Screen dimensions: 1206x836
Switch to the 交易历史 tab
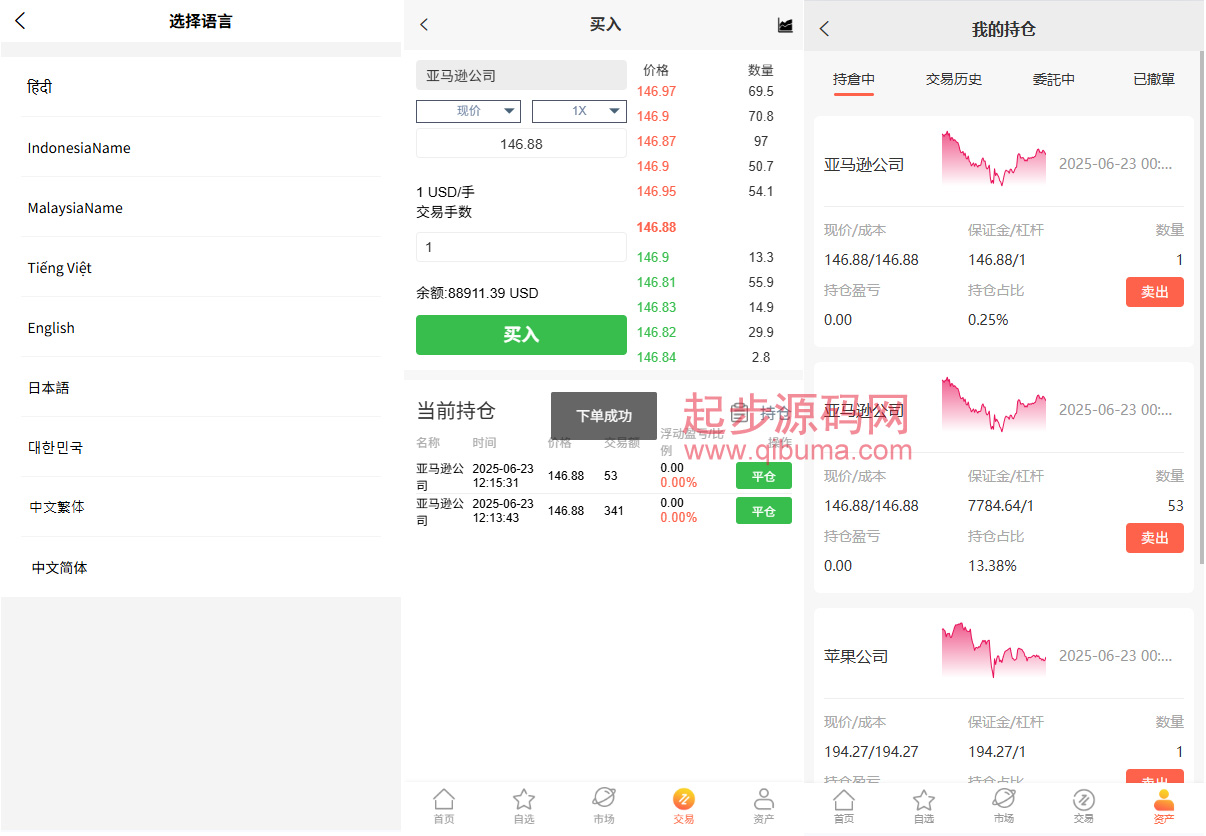click(954, 80)
